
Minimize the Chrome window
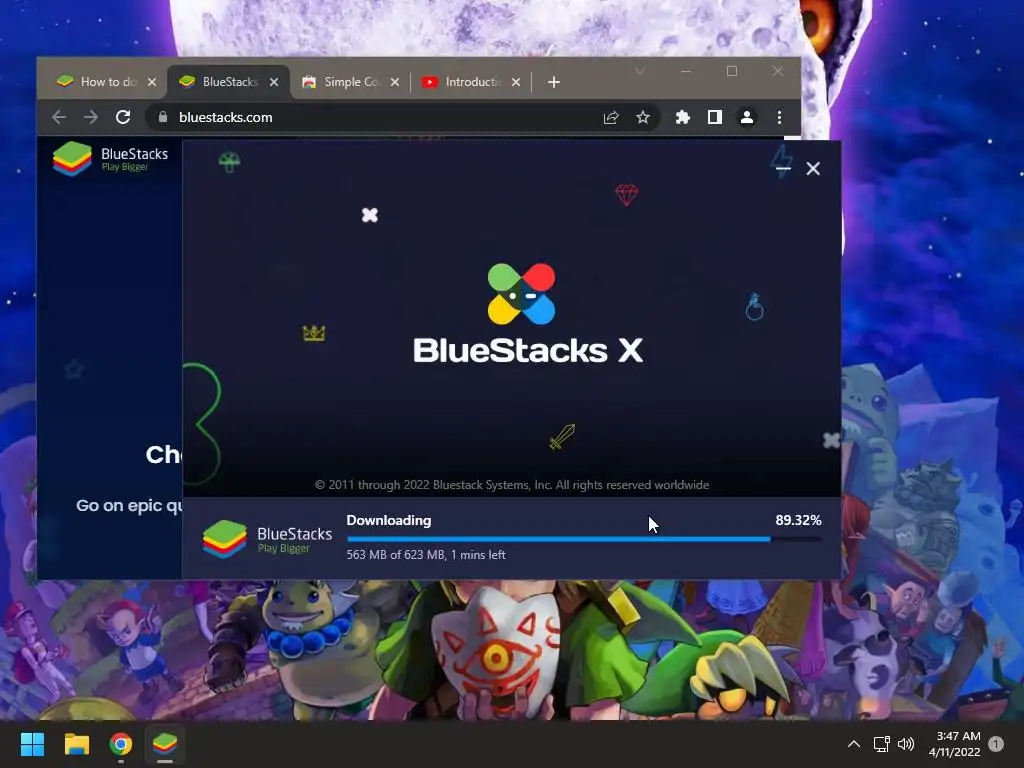click(x=686, y=71)
